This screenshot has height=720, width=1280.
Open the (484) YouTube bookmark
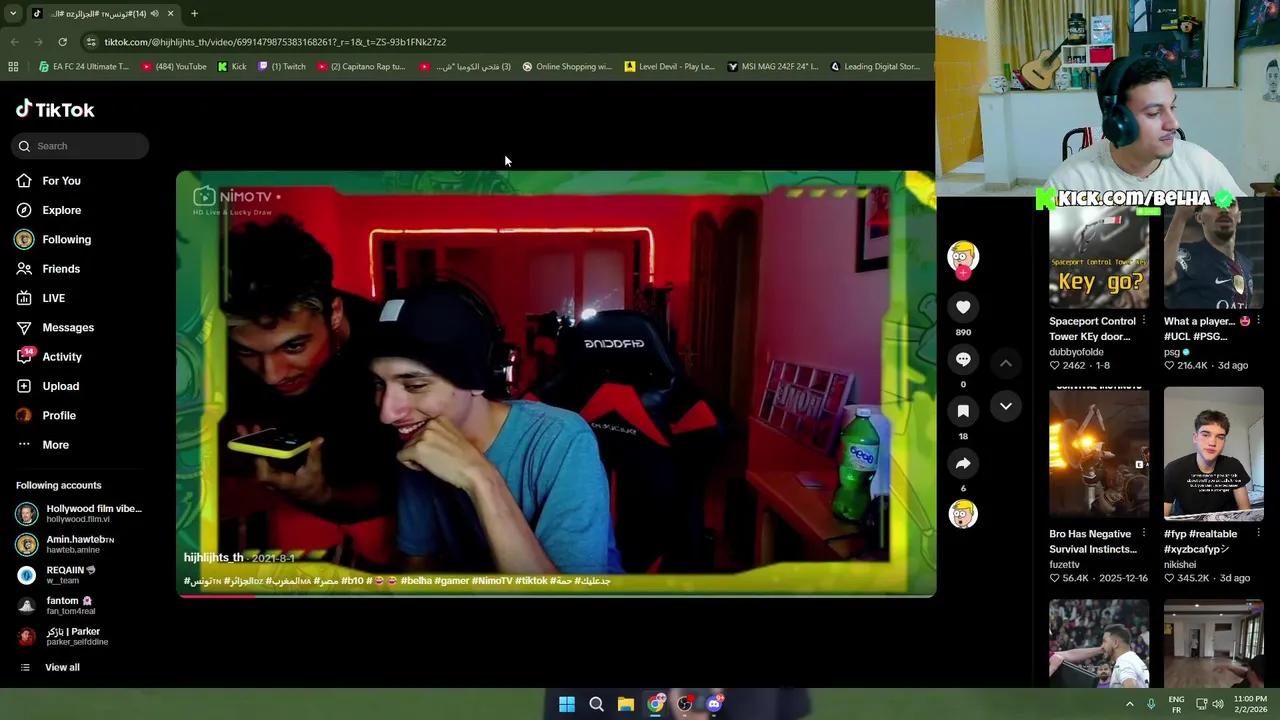(x=174, y=67)
